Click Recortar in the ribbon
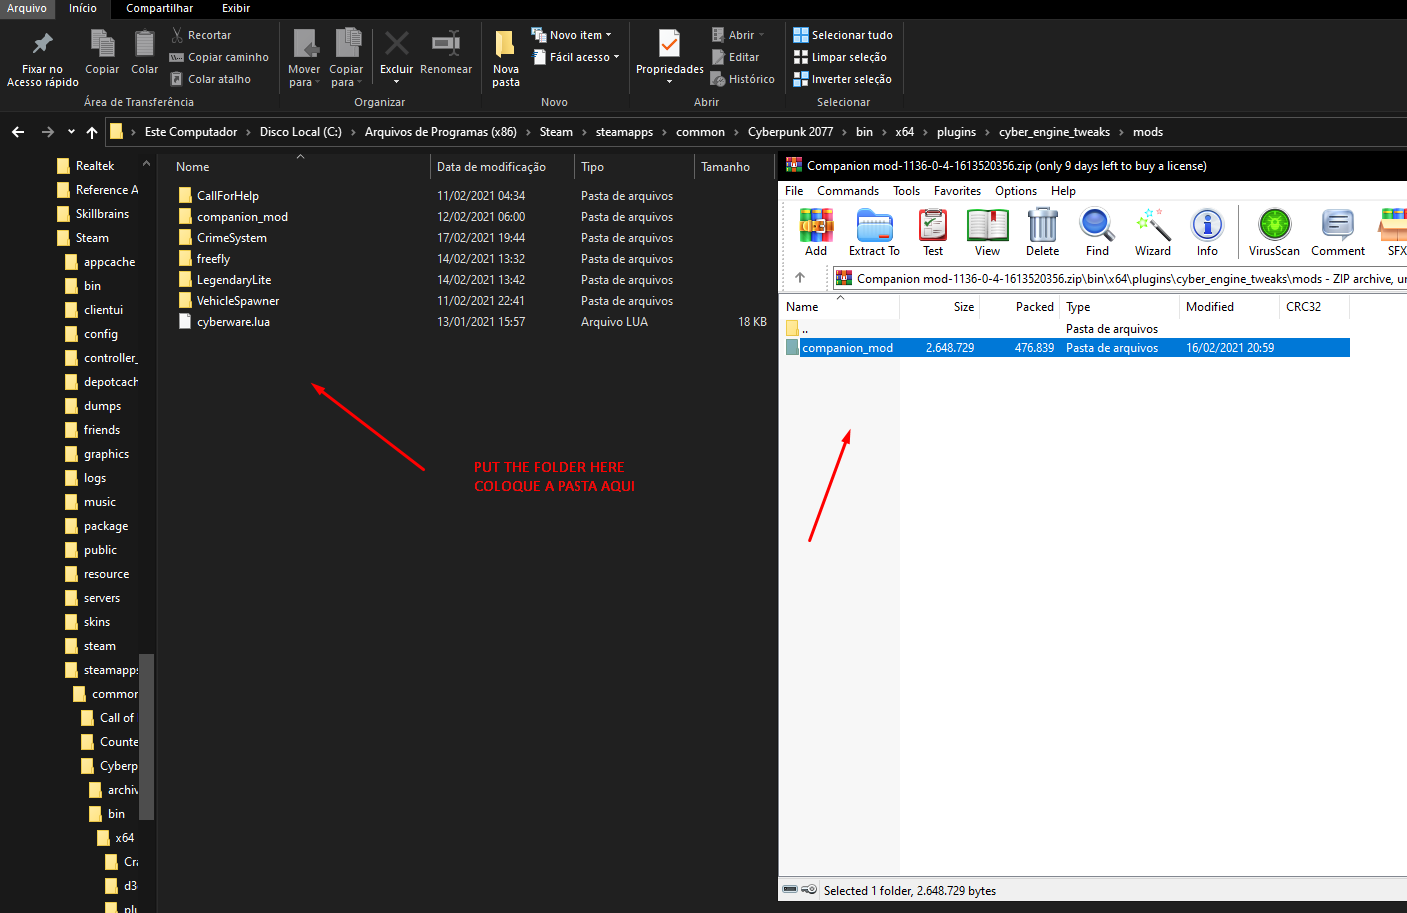 (201, 35)
